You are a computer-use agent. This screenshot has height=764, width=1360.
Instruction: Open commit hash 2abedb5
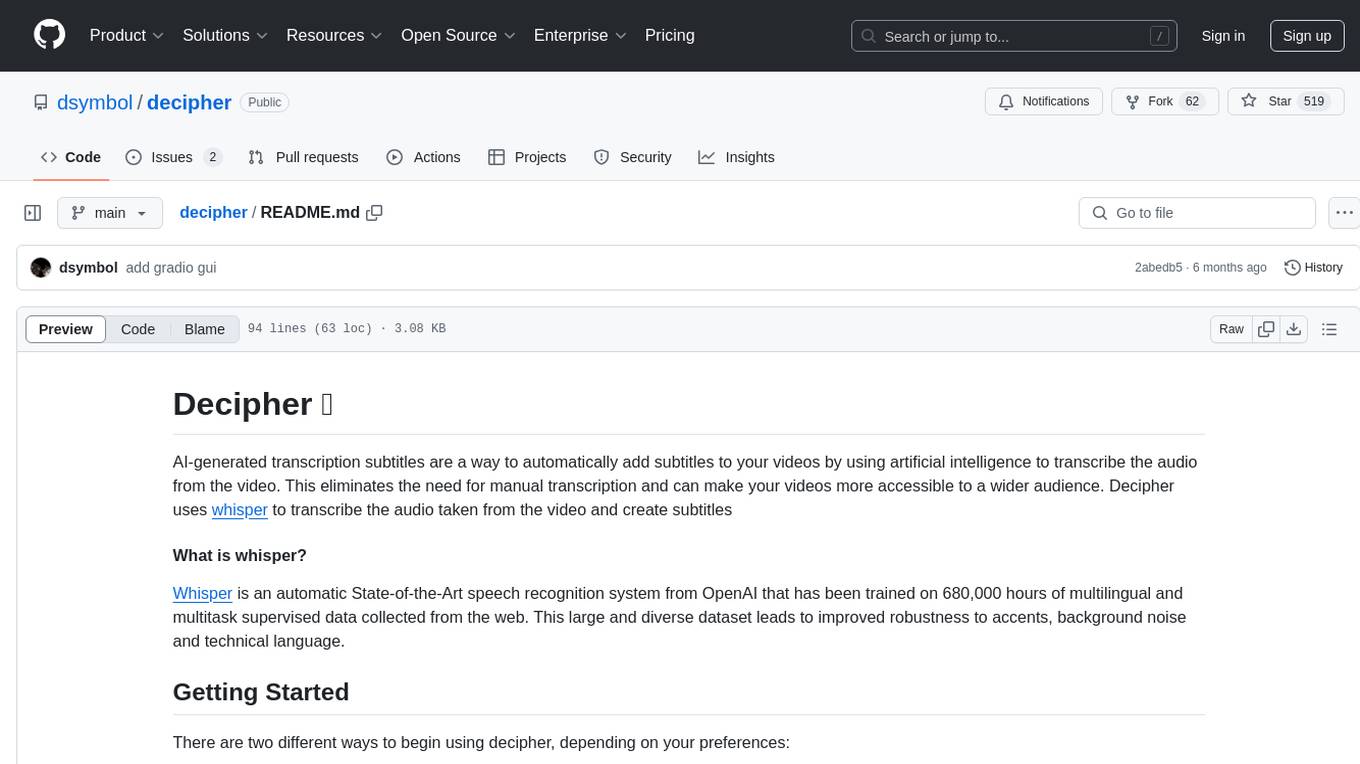tap(1158, 268)
